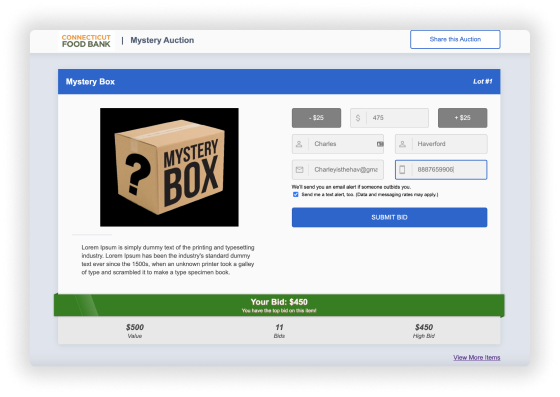This screenshot has width=560, height=397.
Task: Click the Mystery Box lot heading
Action: pos(90,82)
